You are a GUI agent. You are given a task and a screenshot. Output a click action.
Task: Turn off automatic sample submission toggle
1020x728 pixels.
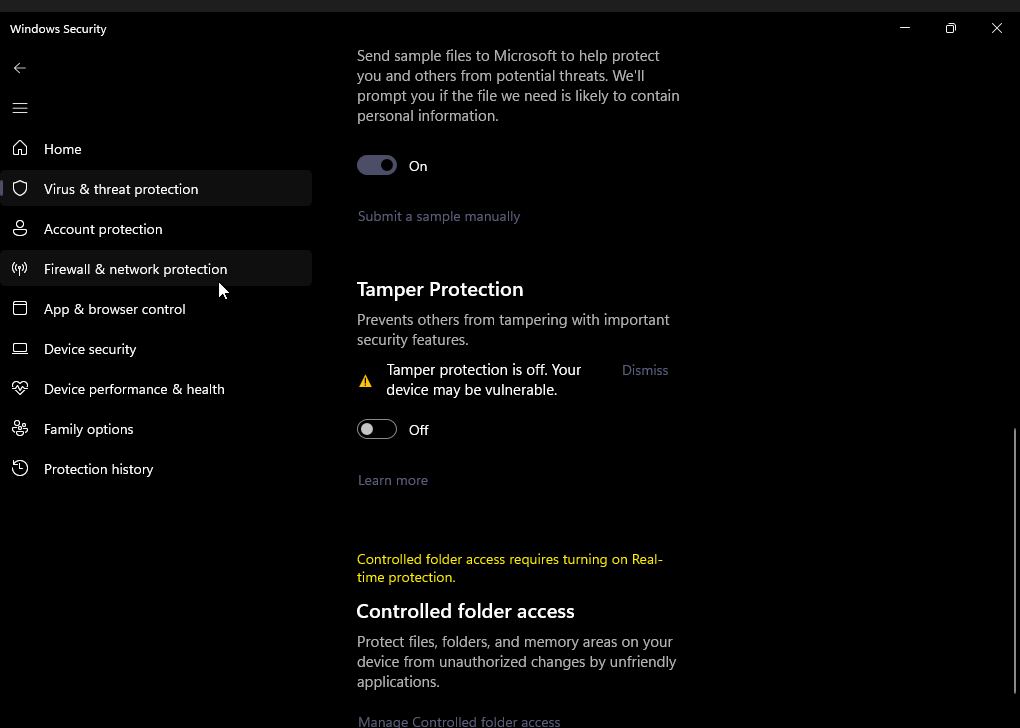pyautogui.click(x=377, y=165)
